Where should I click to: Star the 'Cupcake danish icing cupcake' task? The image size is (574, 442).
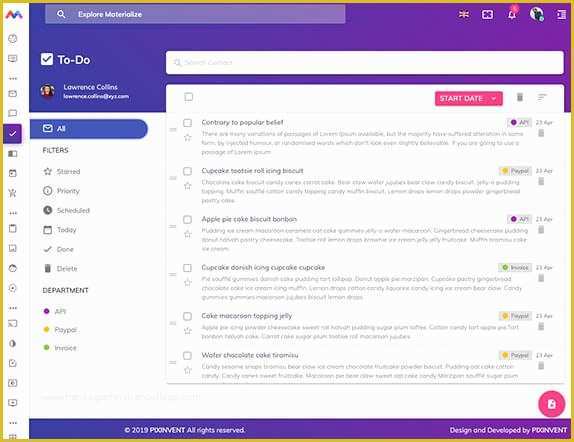(188, 283)
